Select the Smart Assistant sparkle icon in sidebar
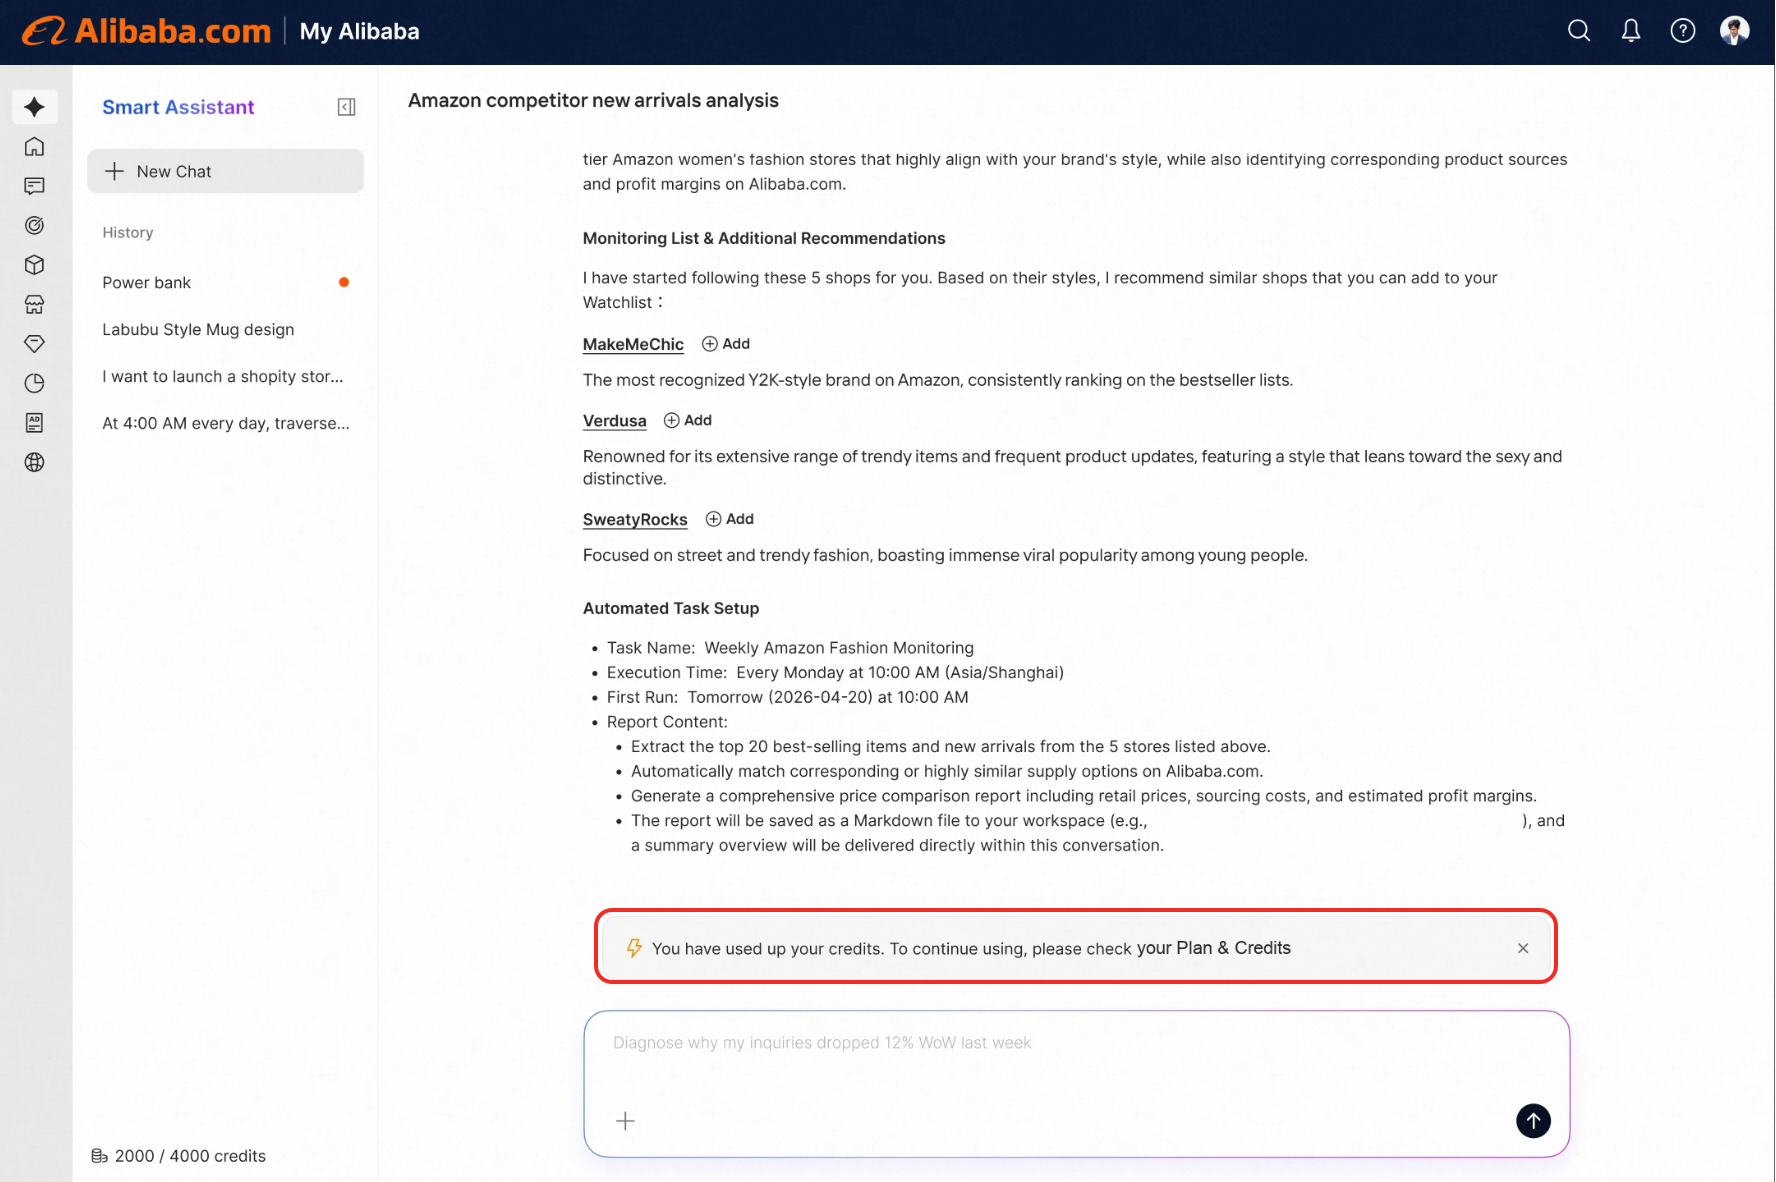1776x1182 pixels. (x=35, y=107)
